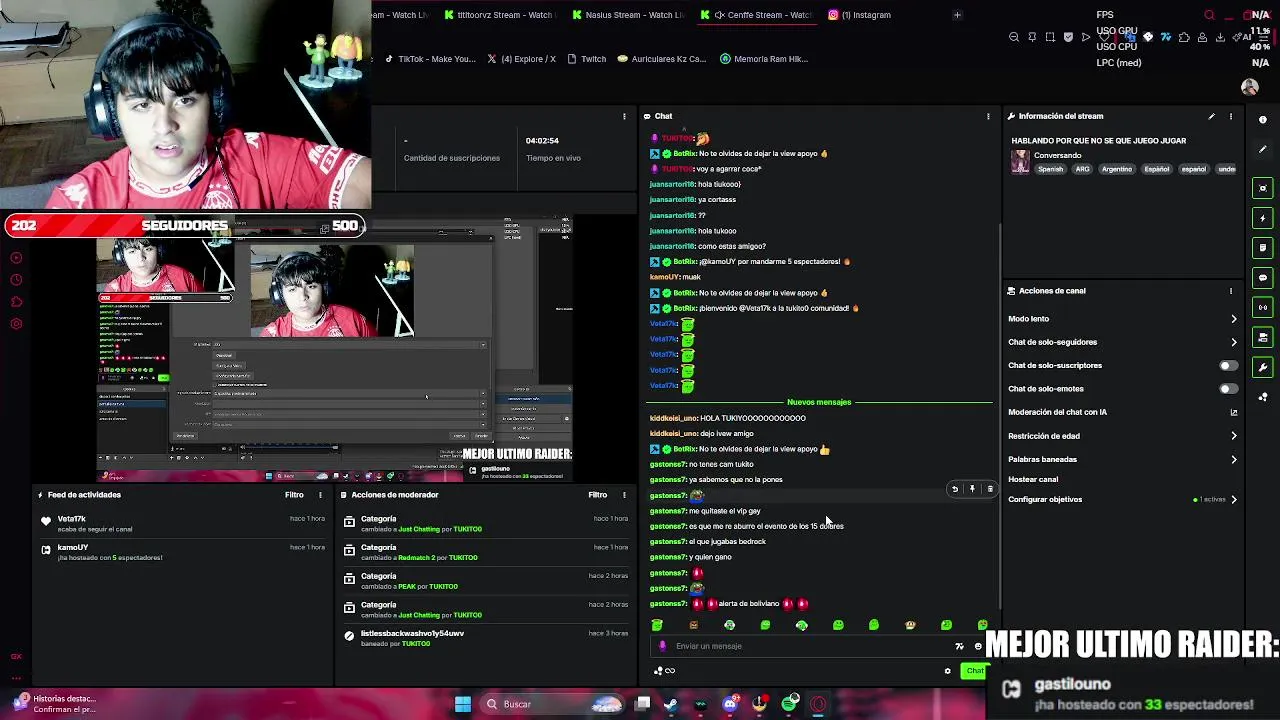
Task: Open TikTok bookmark
Action: [430, 59]
